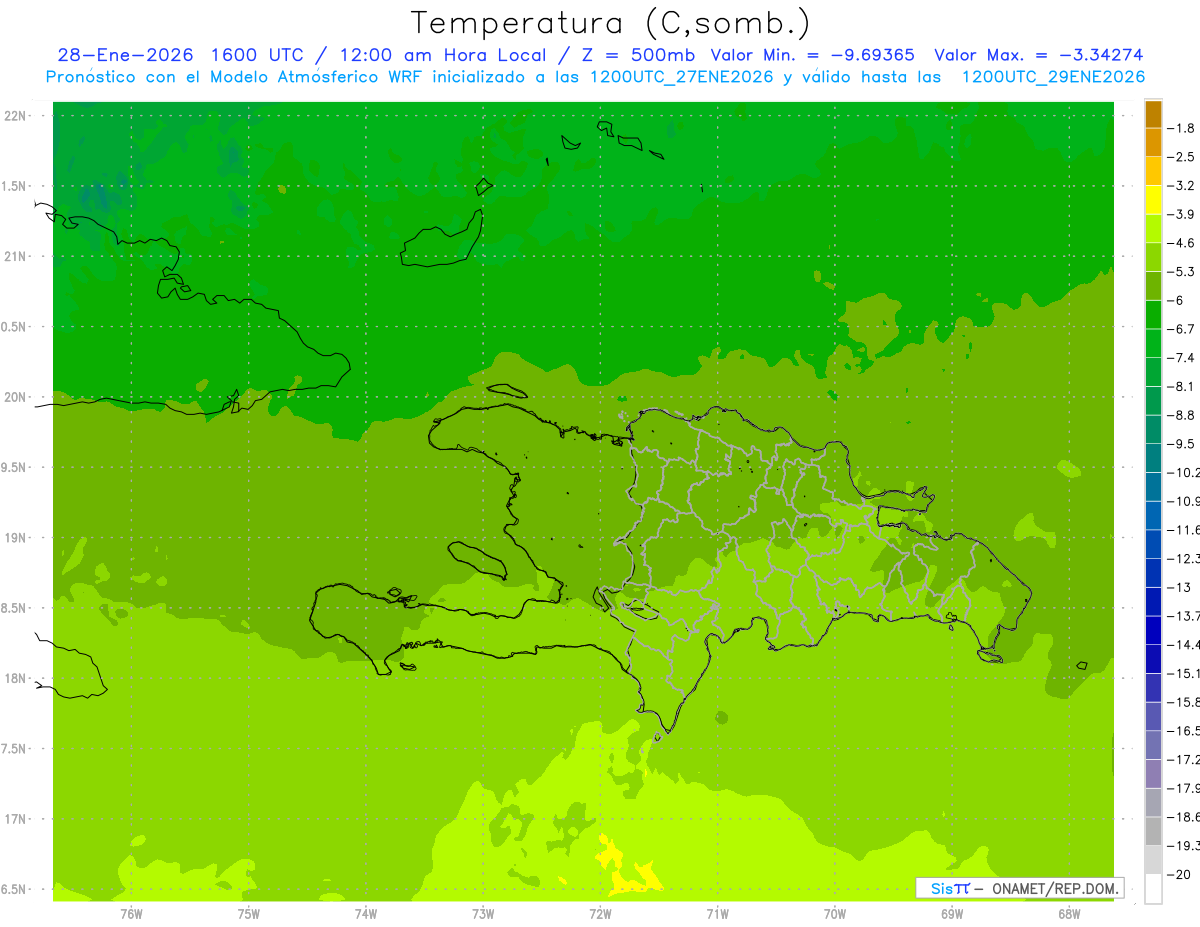Click the "-6.7" colorbar value
1200x927 pixels.
click(1183, 329)
